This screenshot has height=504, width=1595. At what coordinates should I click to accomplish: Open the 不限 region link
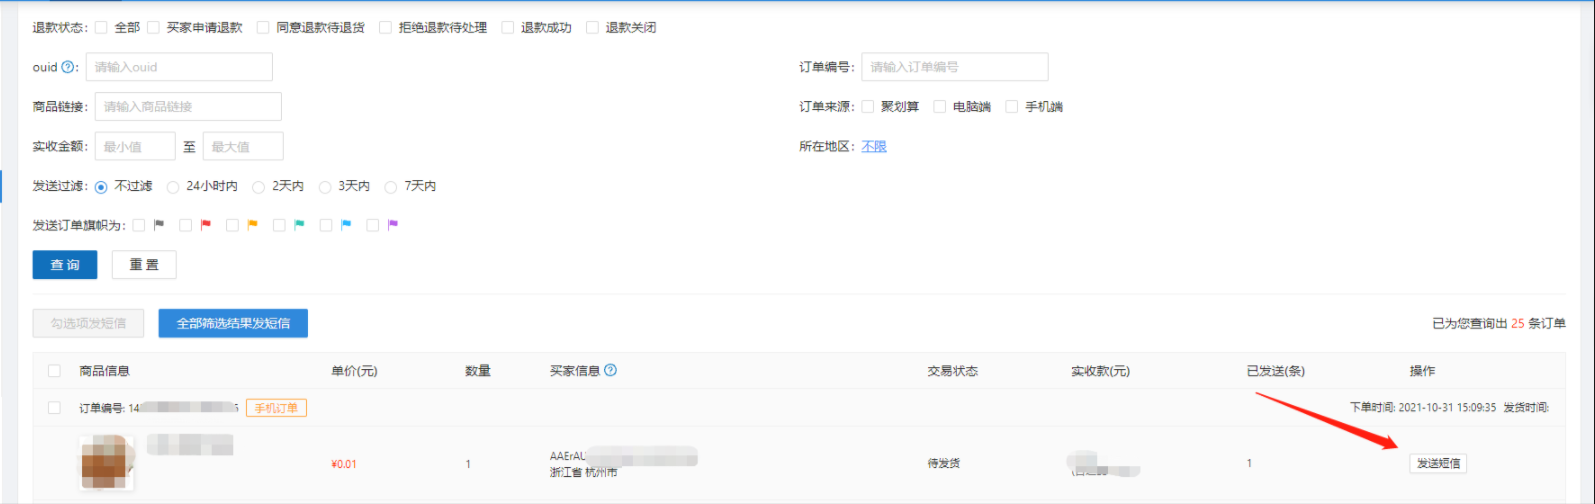click(874, 146)
